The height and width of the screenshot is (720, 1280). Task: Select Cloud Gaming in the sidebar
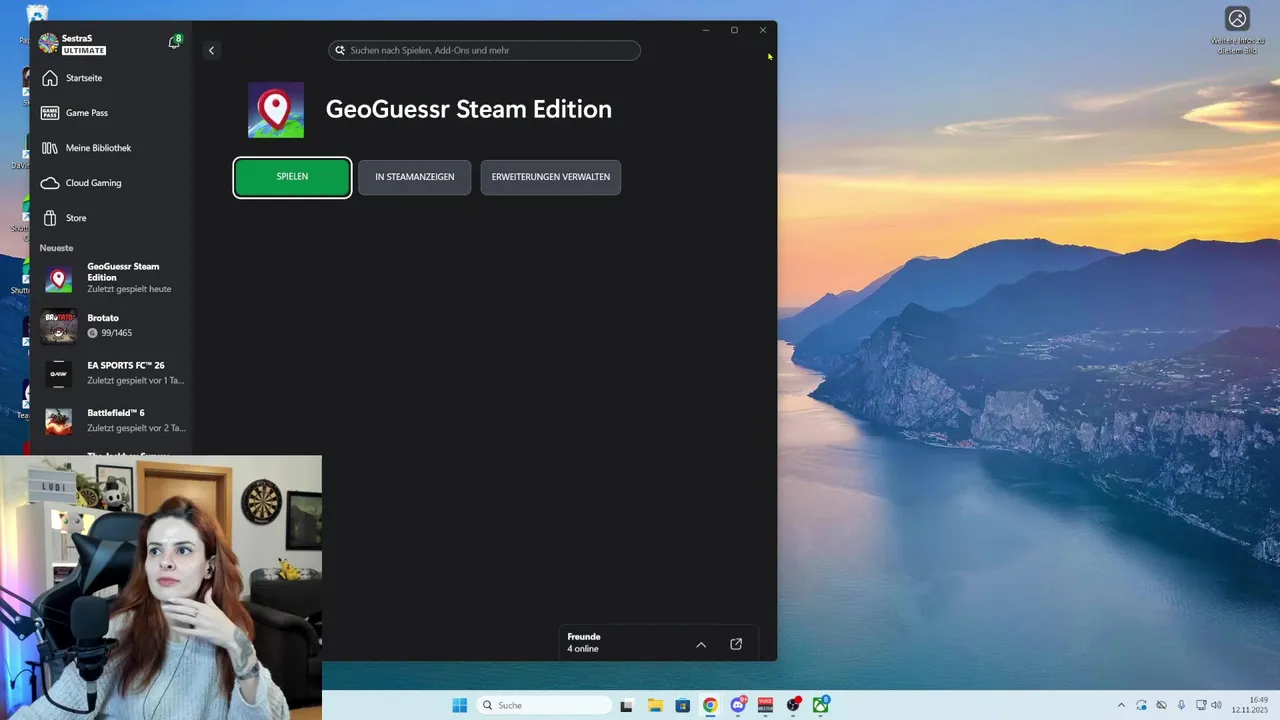tap(94, 183)
